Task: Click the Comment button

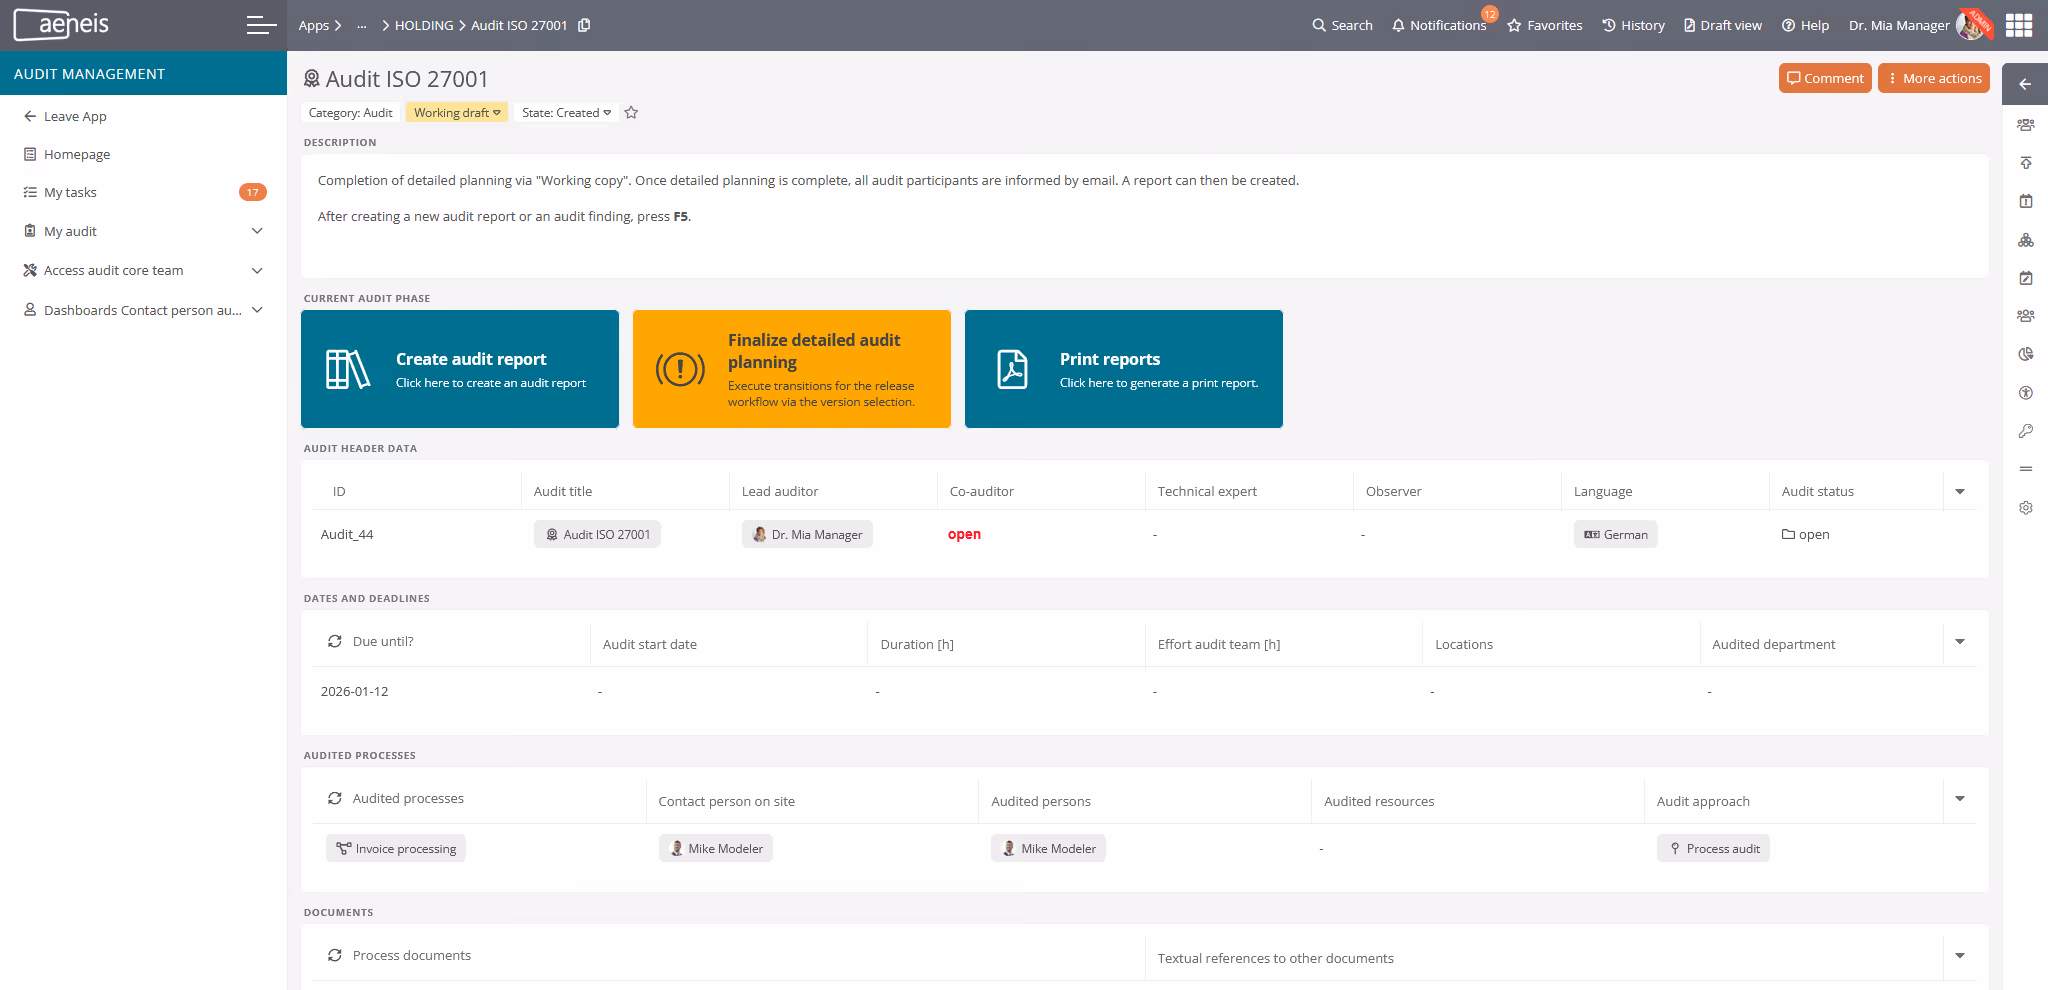Action: pos(1825,78)
